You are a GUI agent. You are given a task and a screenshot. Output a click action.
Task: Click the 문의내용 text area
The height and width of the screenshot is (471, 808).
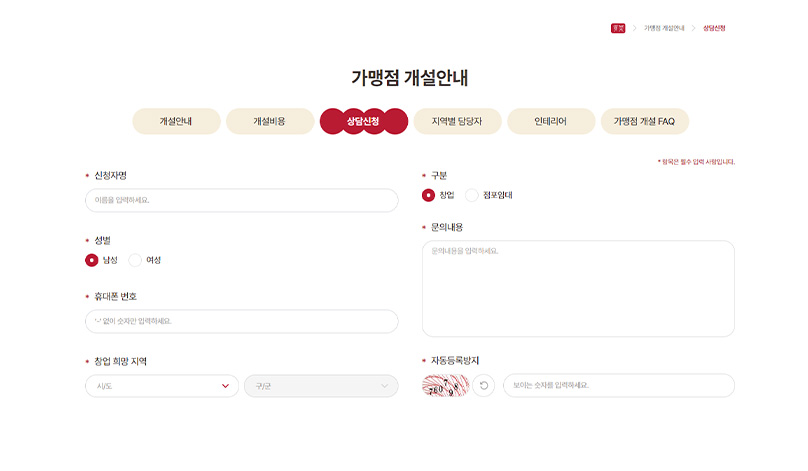[x=578, y=289]
